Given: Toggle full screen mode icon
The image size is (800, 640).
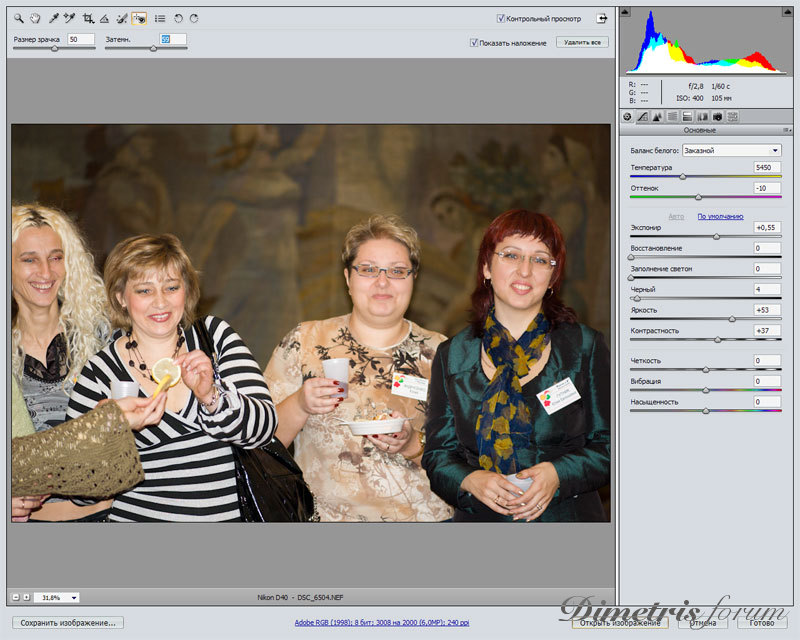Looking at the screenshot, I should click(x=602, y=18).
